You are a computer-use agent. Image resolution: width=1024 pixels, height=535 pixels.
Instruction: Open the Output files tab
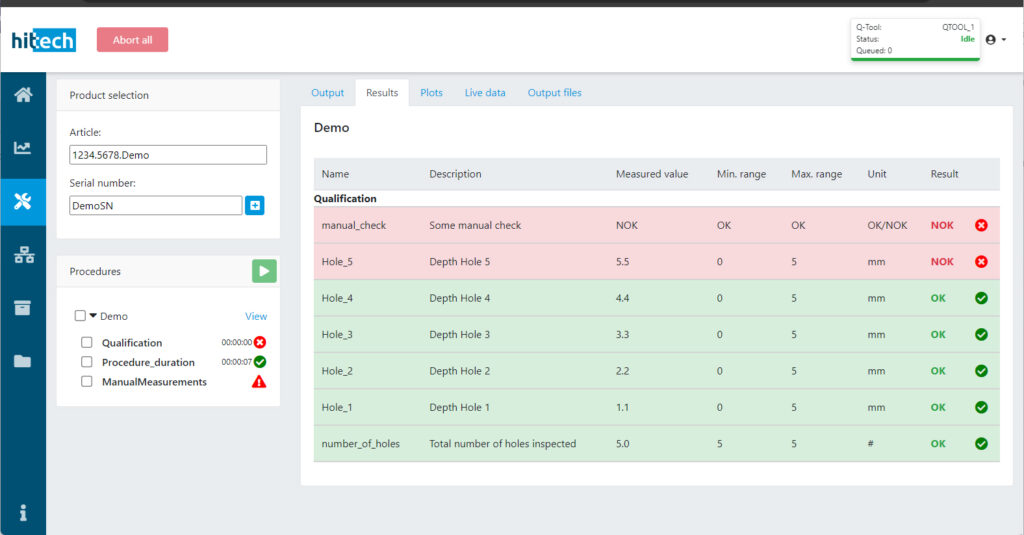[x=554, y=93]
